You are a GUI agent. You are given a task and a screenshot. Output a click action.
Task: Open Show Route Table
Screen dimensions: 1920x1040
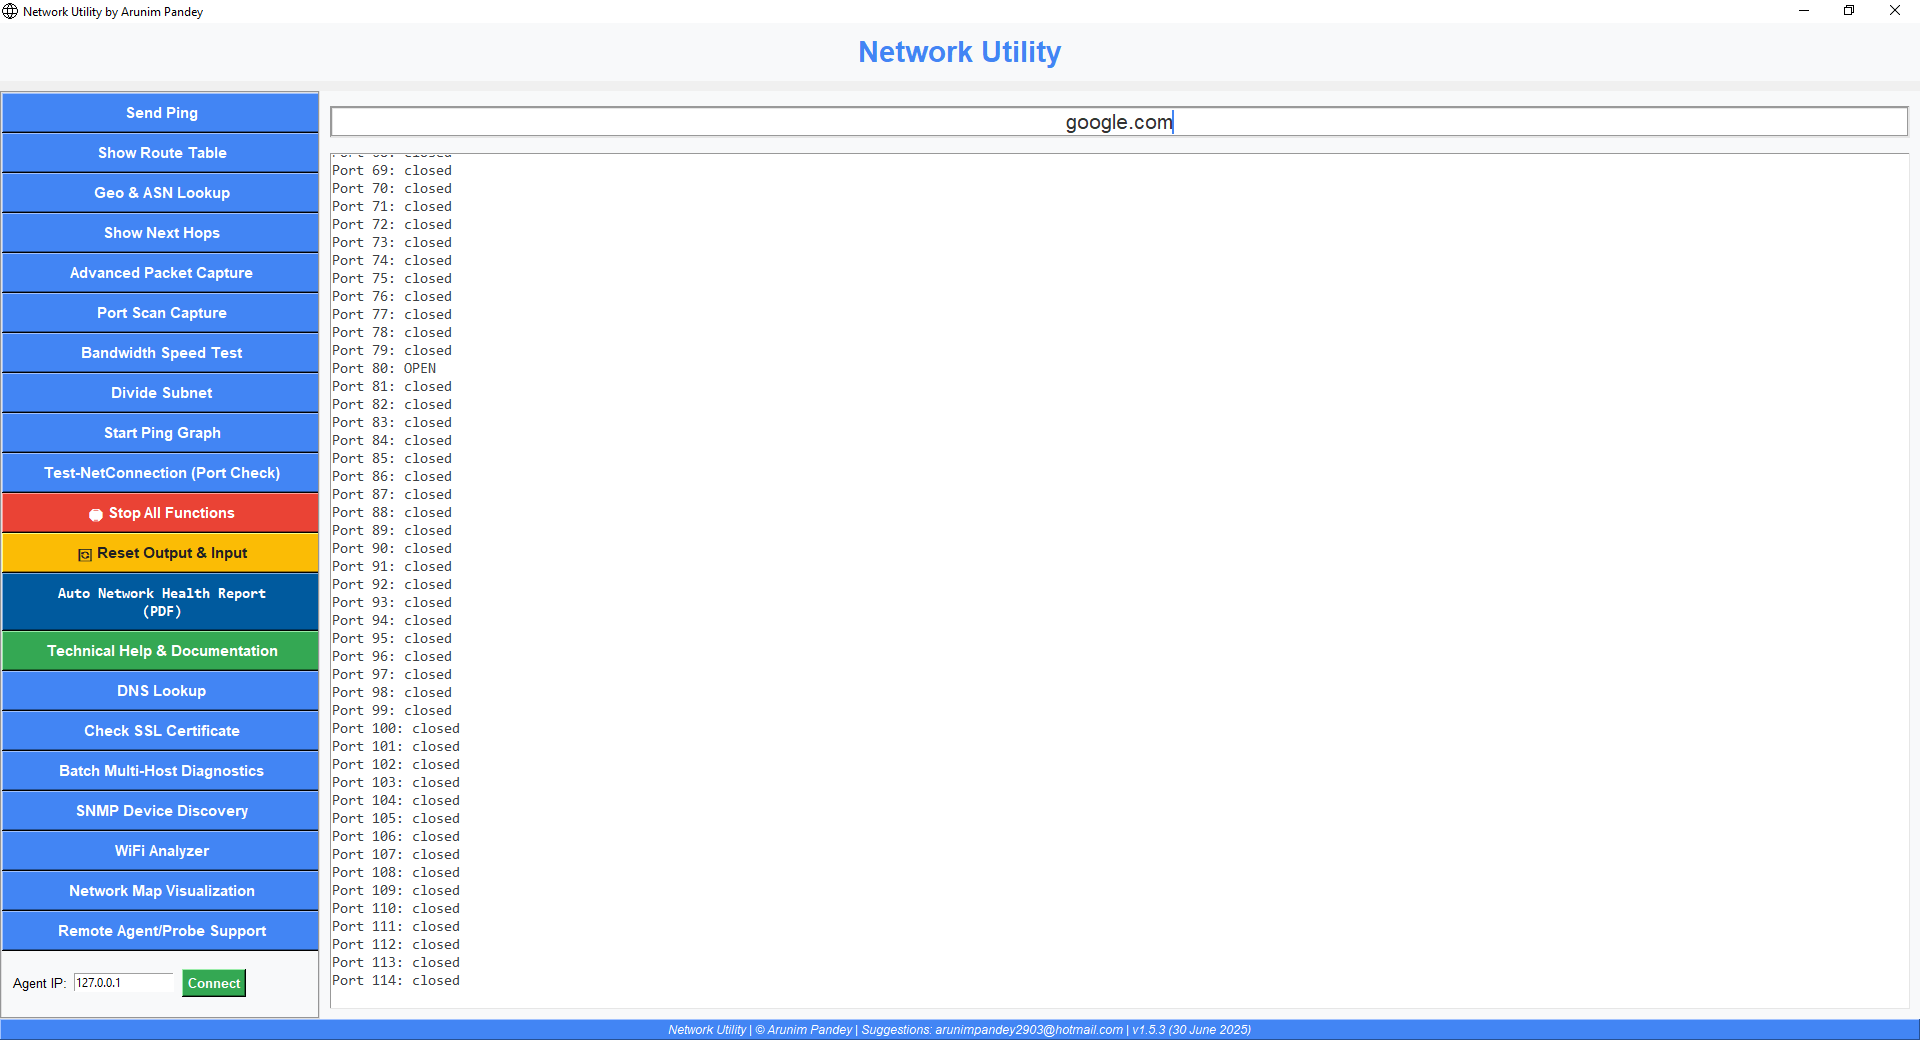tap(161, 153)
